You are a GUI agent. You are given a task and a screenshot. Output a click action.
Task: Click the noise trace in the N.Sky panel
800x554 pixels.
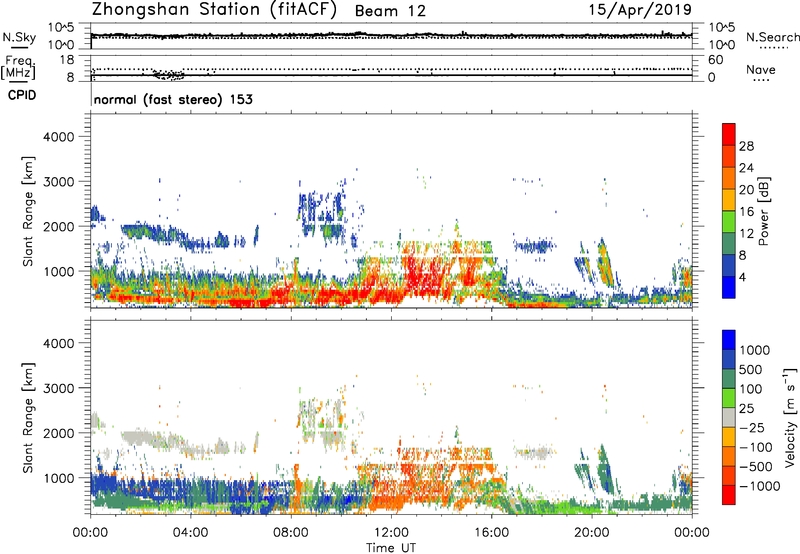pos(391,35)
